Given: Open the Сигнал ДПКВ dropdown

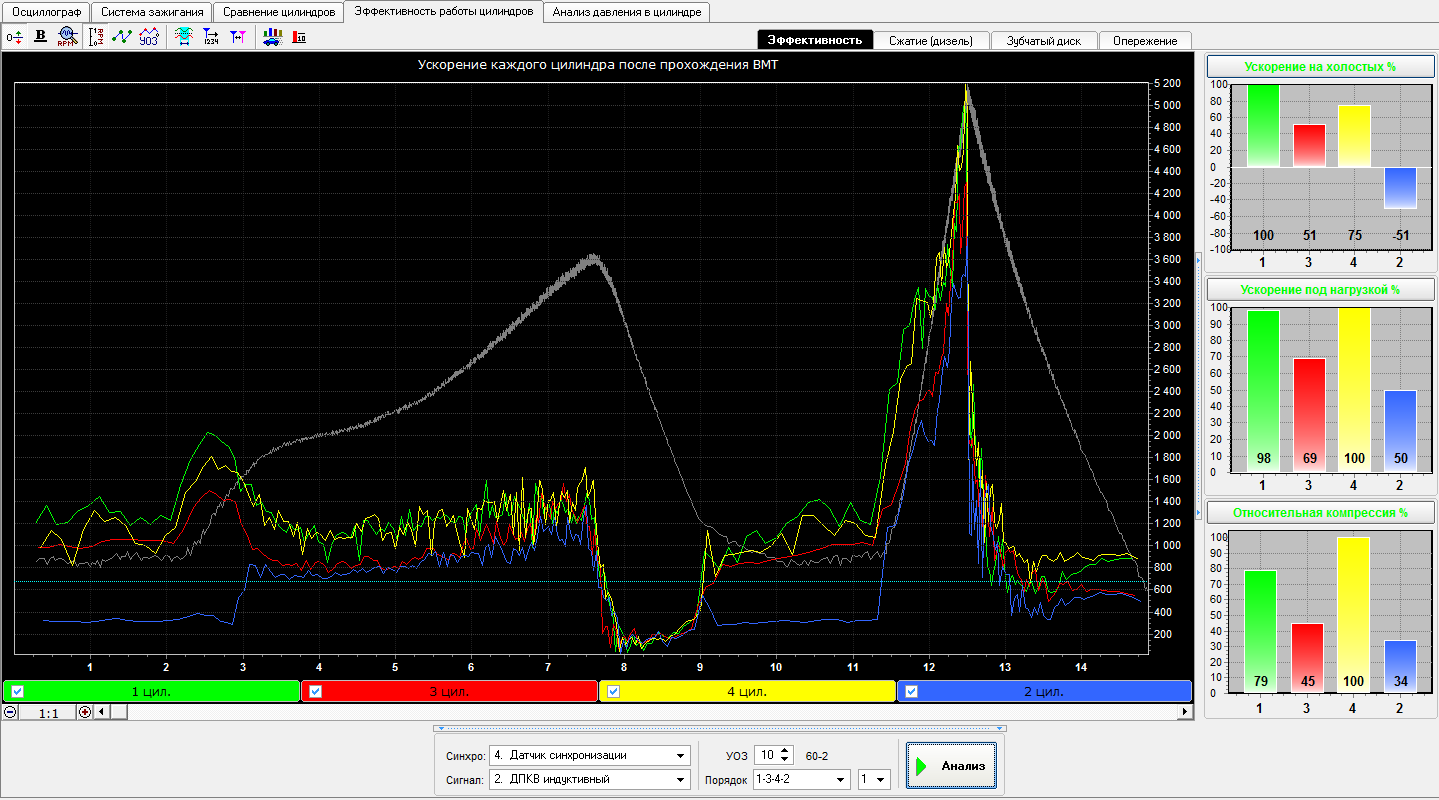Looking at the screenshot, I should (x=681, y=779).
